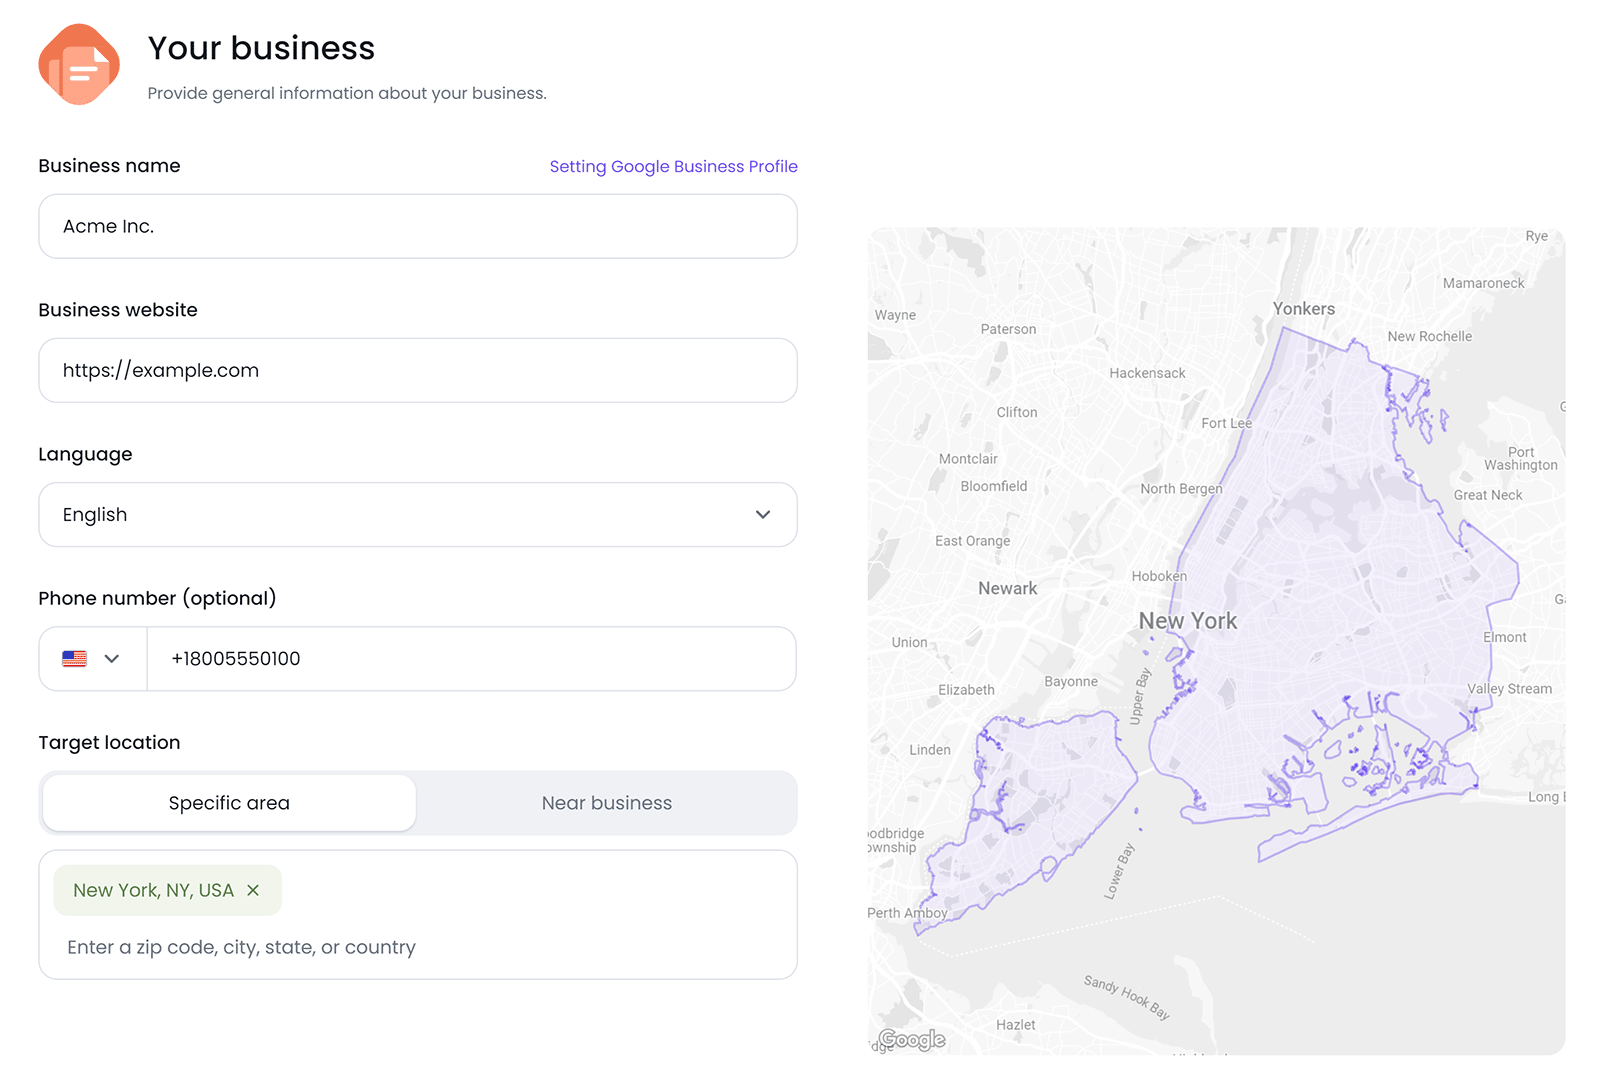Click the Yonkers label on the map
The width and height of the screenshot is (1600, 1085).
pyautogui.click(x=1302, y=308)
